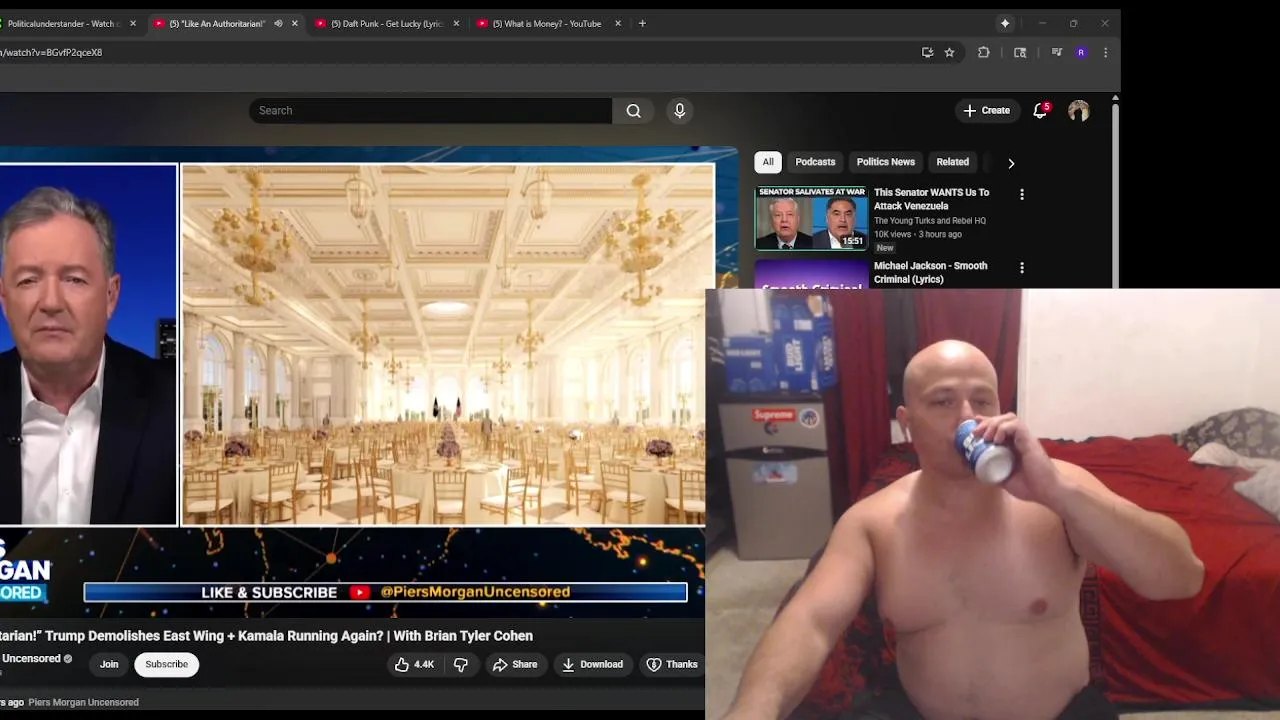Select the All filter chip
Viewport: 1280px width, 720px height.
tap(768, 162)
